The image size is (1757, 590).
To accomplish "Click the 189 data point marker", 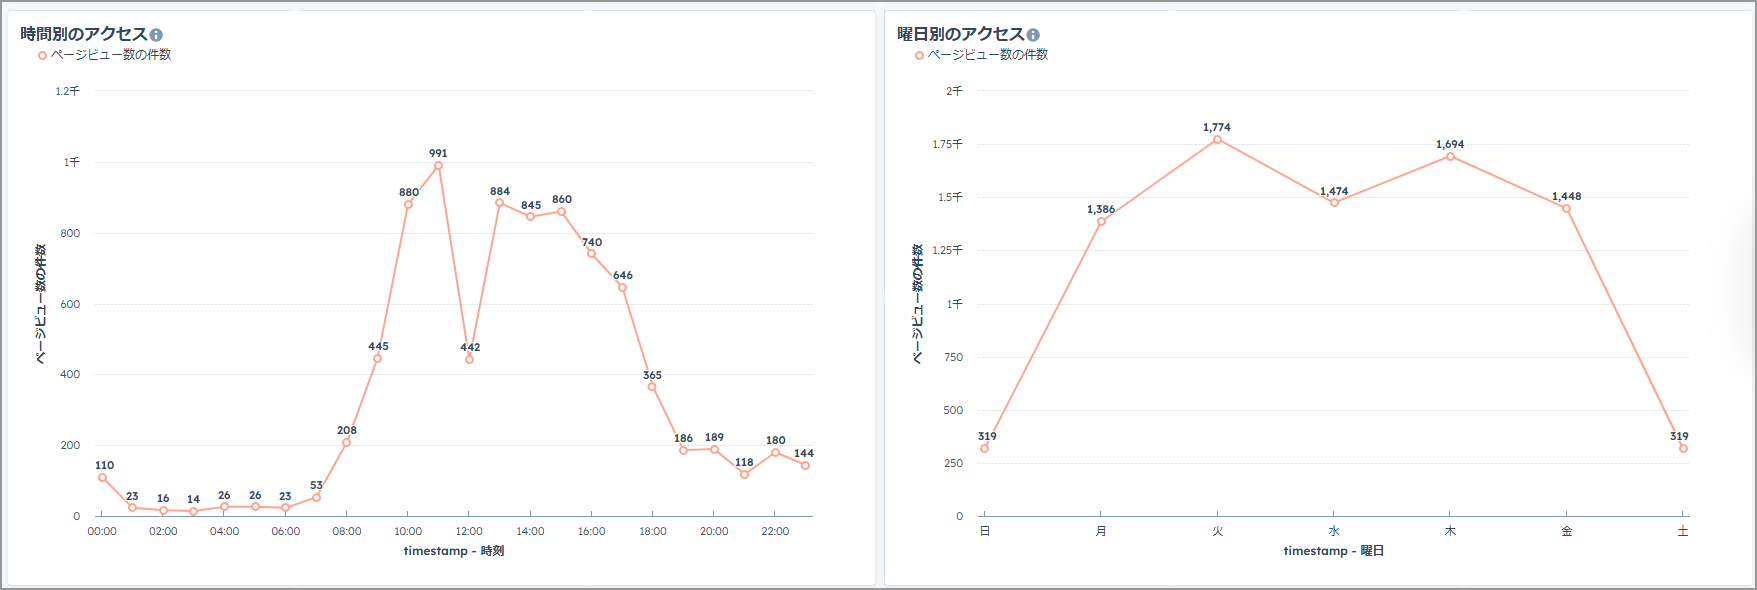I will (714, 450).
